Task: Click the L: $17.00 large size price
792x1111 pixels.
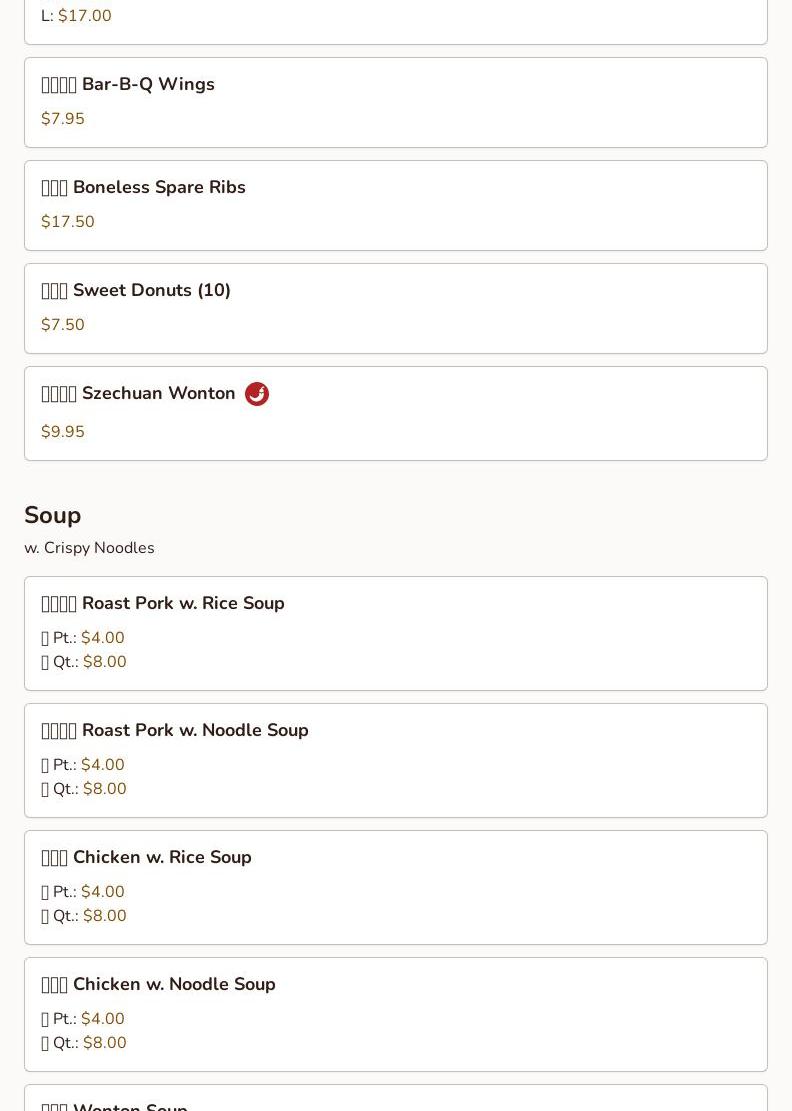Action: (x=84, y=16)
